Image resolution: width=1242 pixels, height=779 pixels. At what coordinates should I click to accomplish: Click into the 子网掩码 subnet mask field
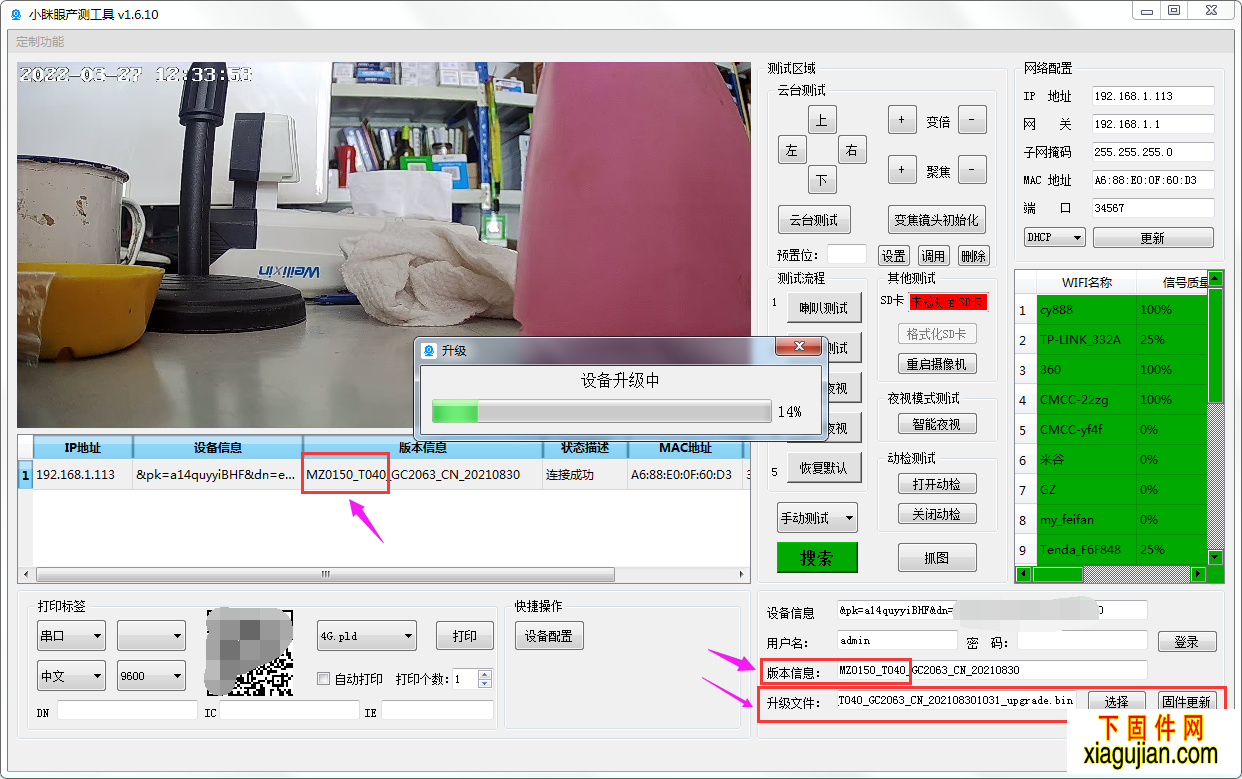[x=1153, y=152]
